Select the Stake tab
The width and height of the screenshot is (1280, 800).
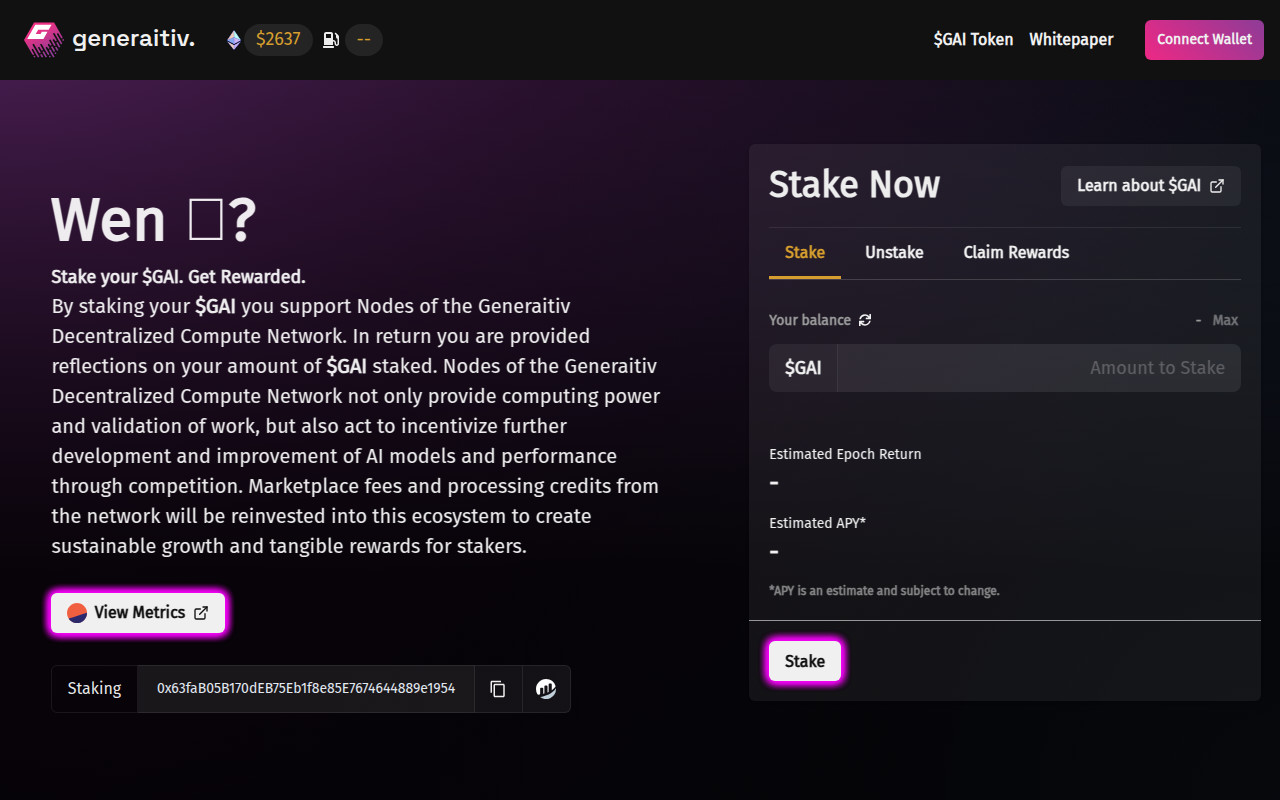[x=805, y=252]
